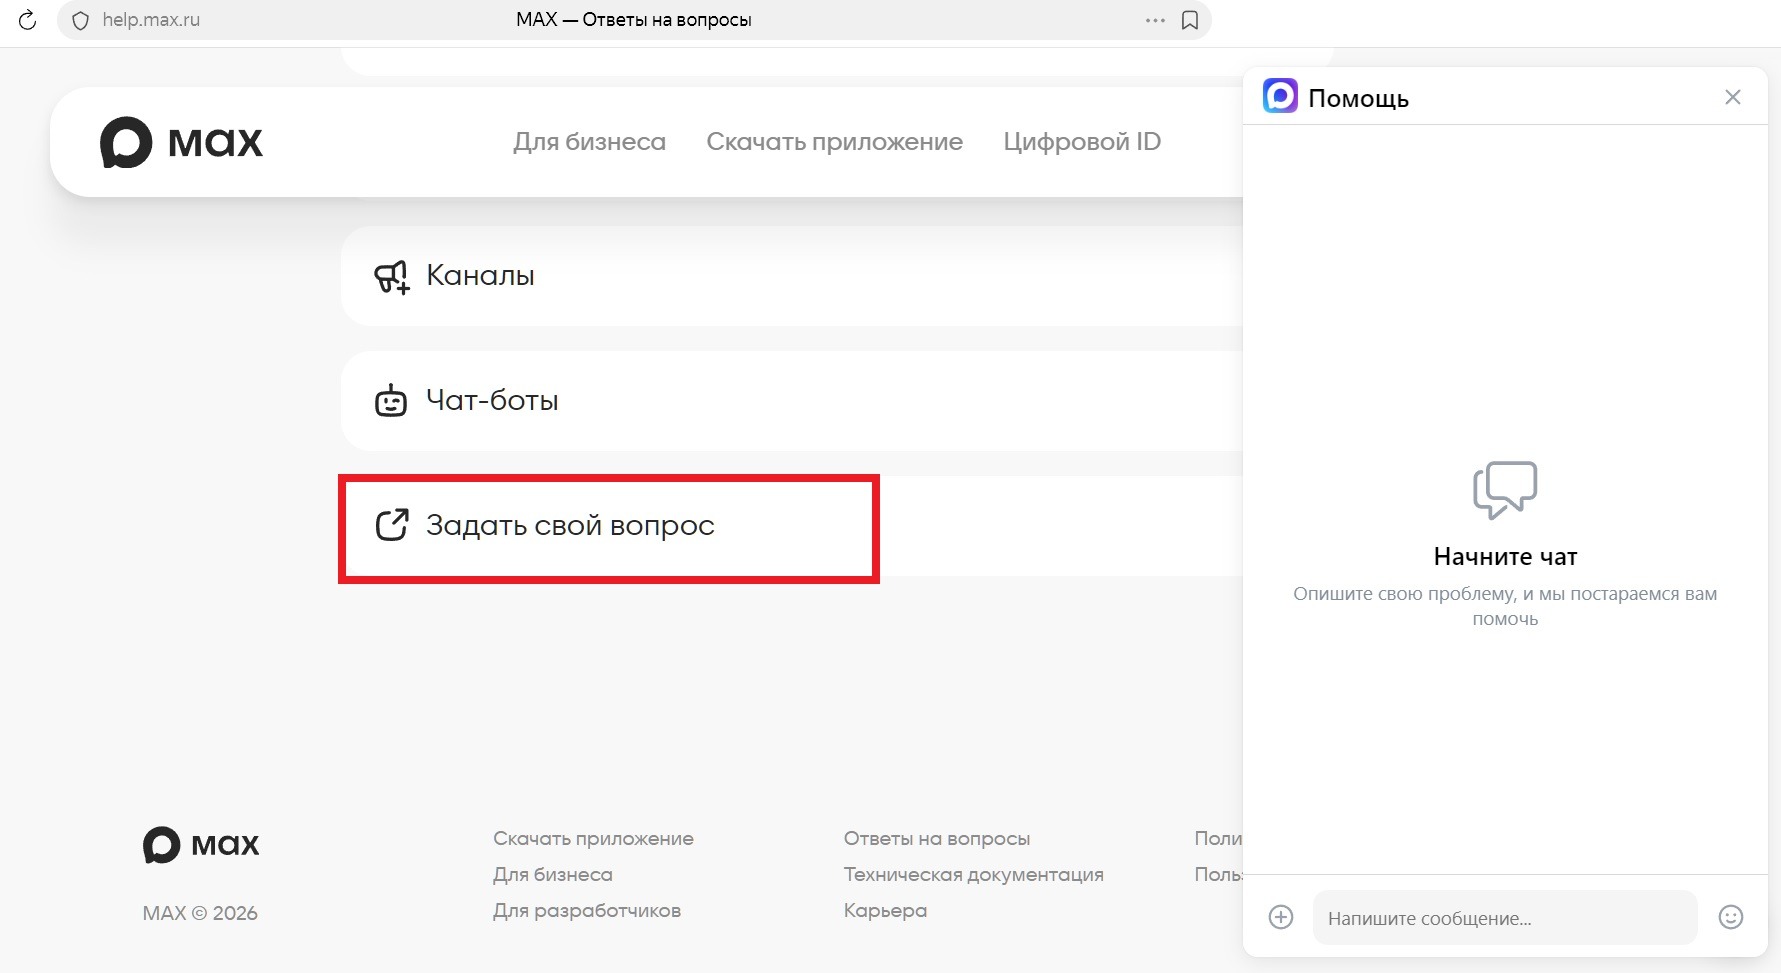The width and height of the screenshot is (1781, 973).
Task: Click the MAX logo in header
Action: pyautogui.click(x=181, y=142)
